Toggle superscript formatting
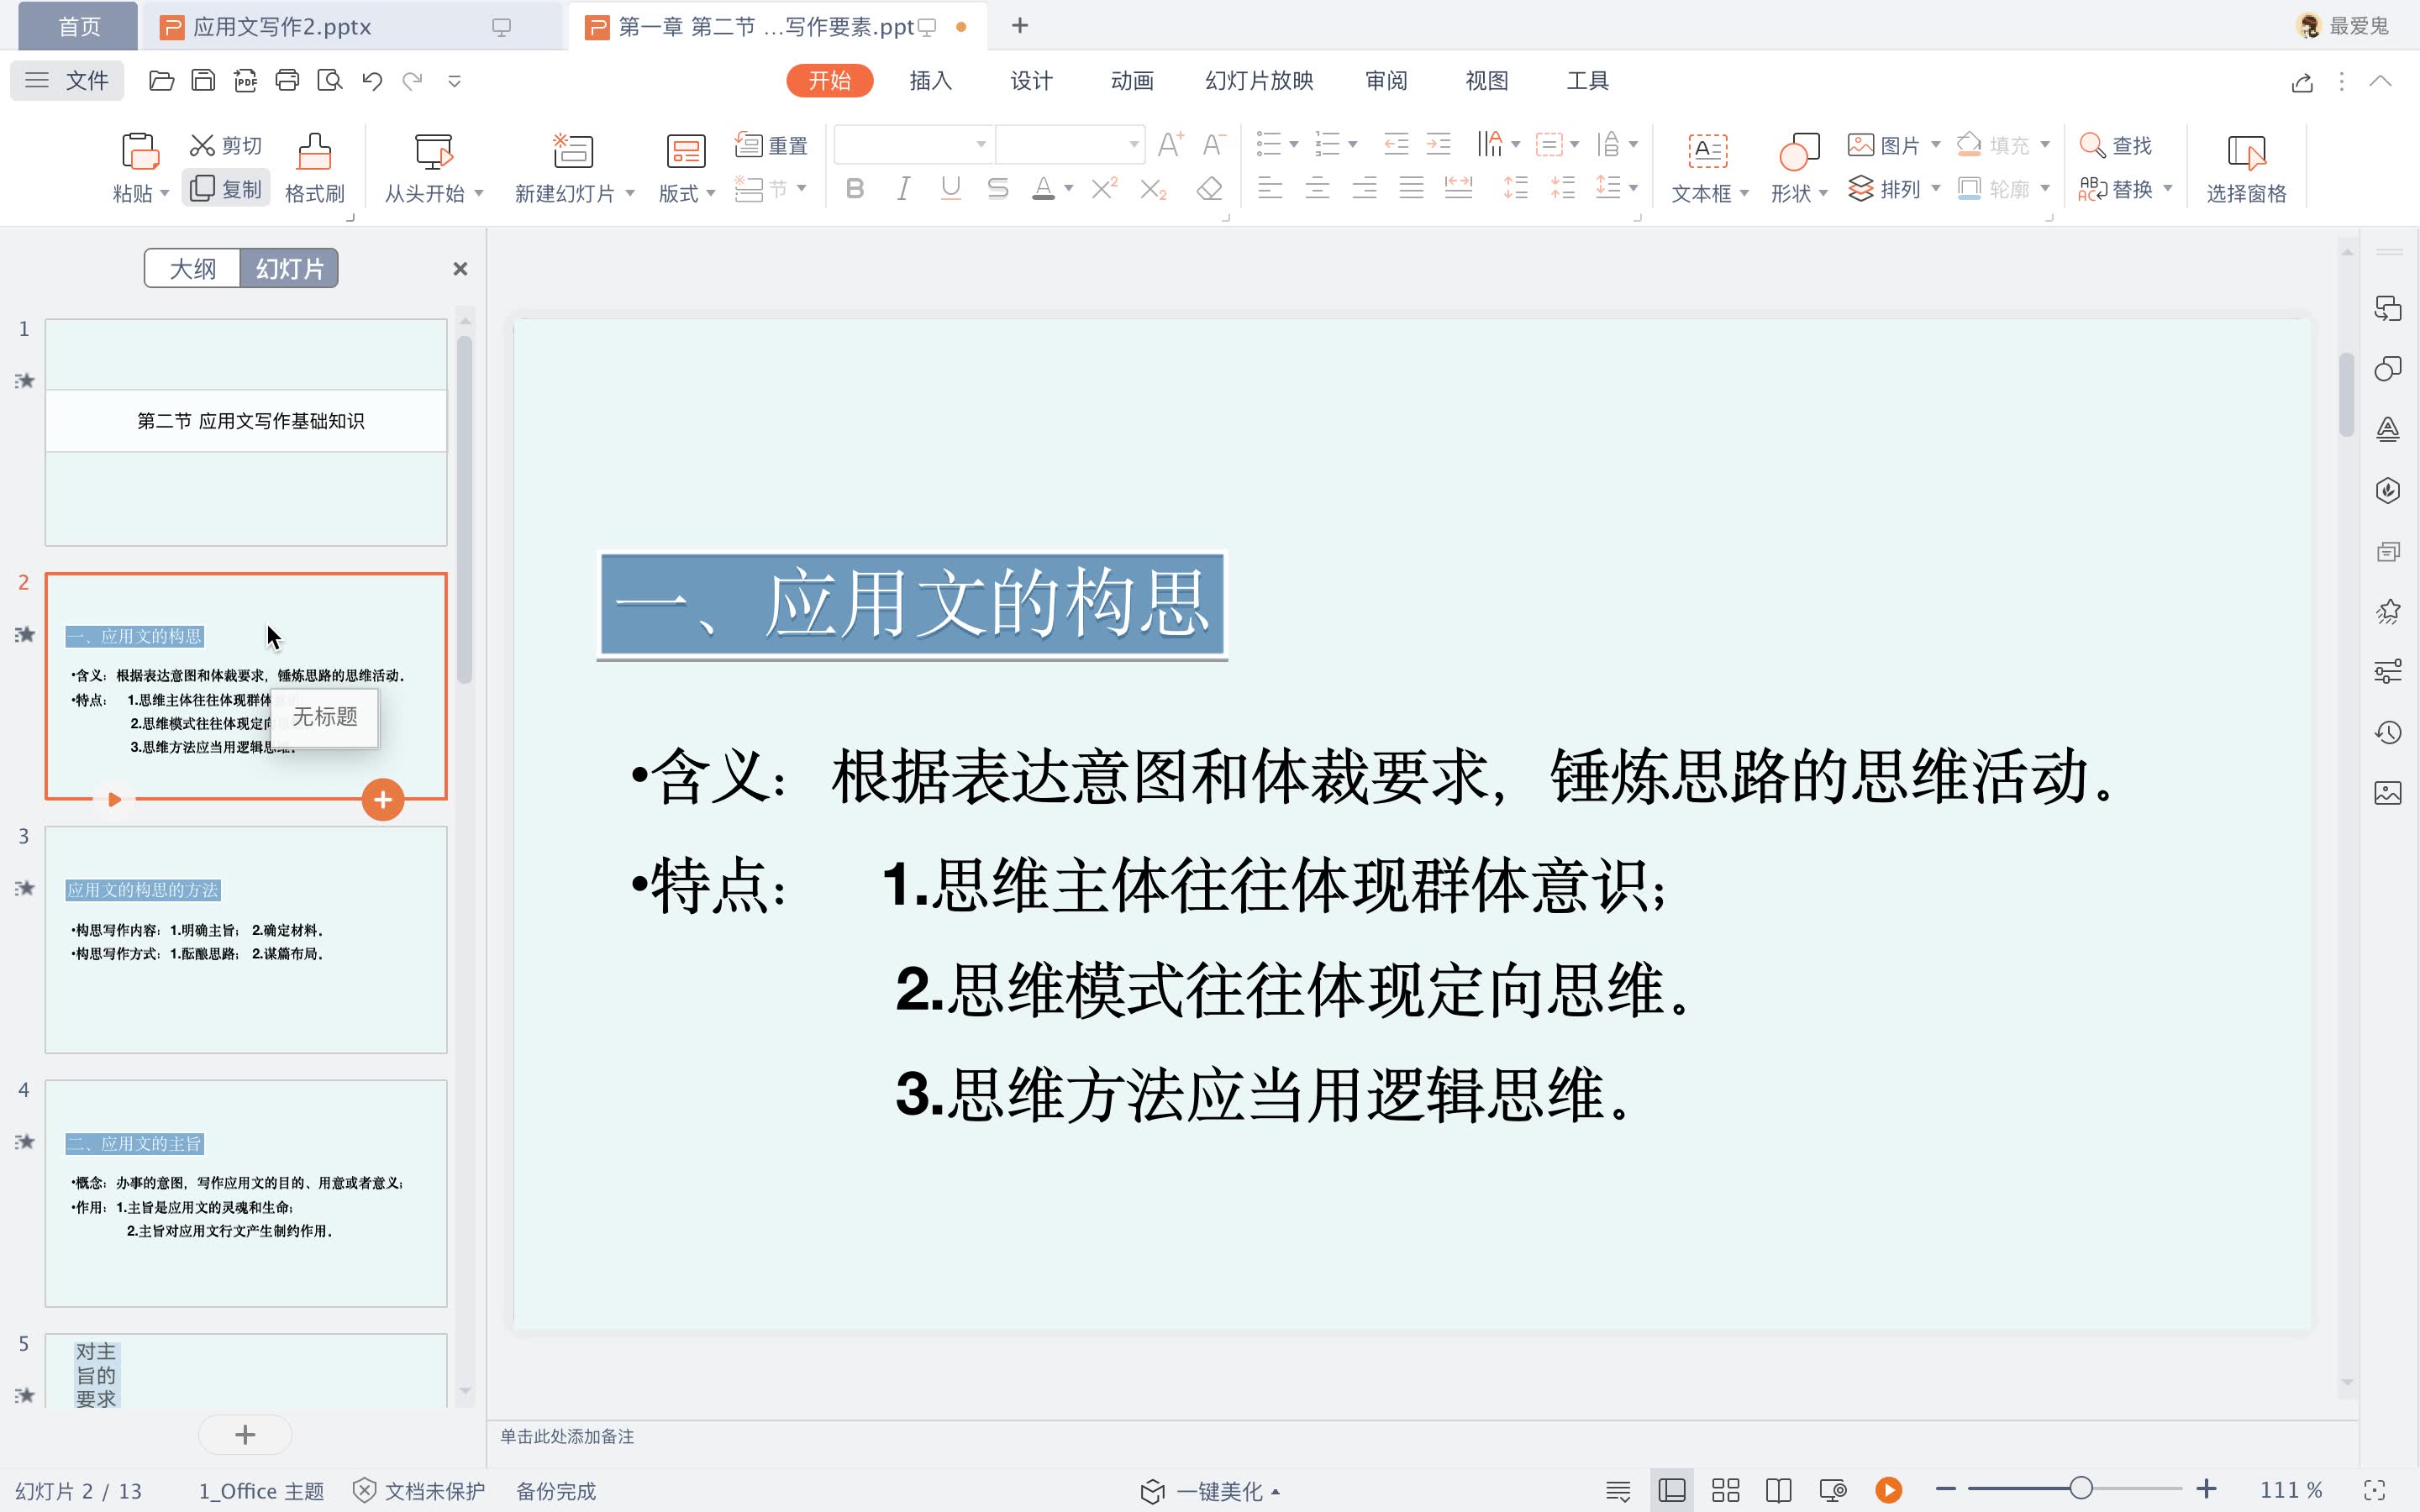 pos(1104,189)
